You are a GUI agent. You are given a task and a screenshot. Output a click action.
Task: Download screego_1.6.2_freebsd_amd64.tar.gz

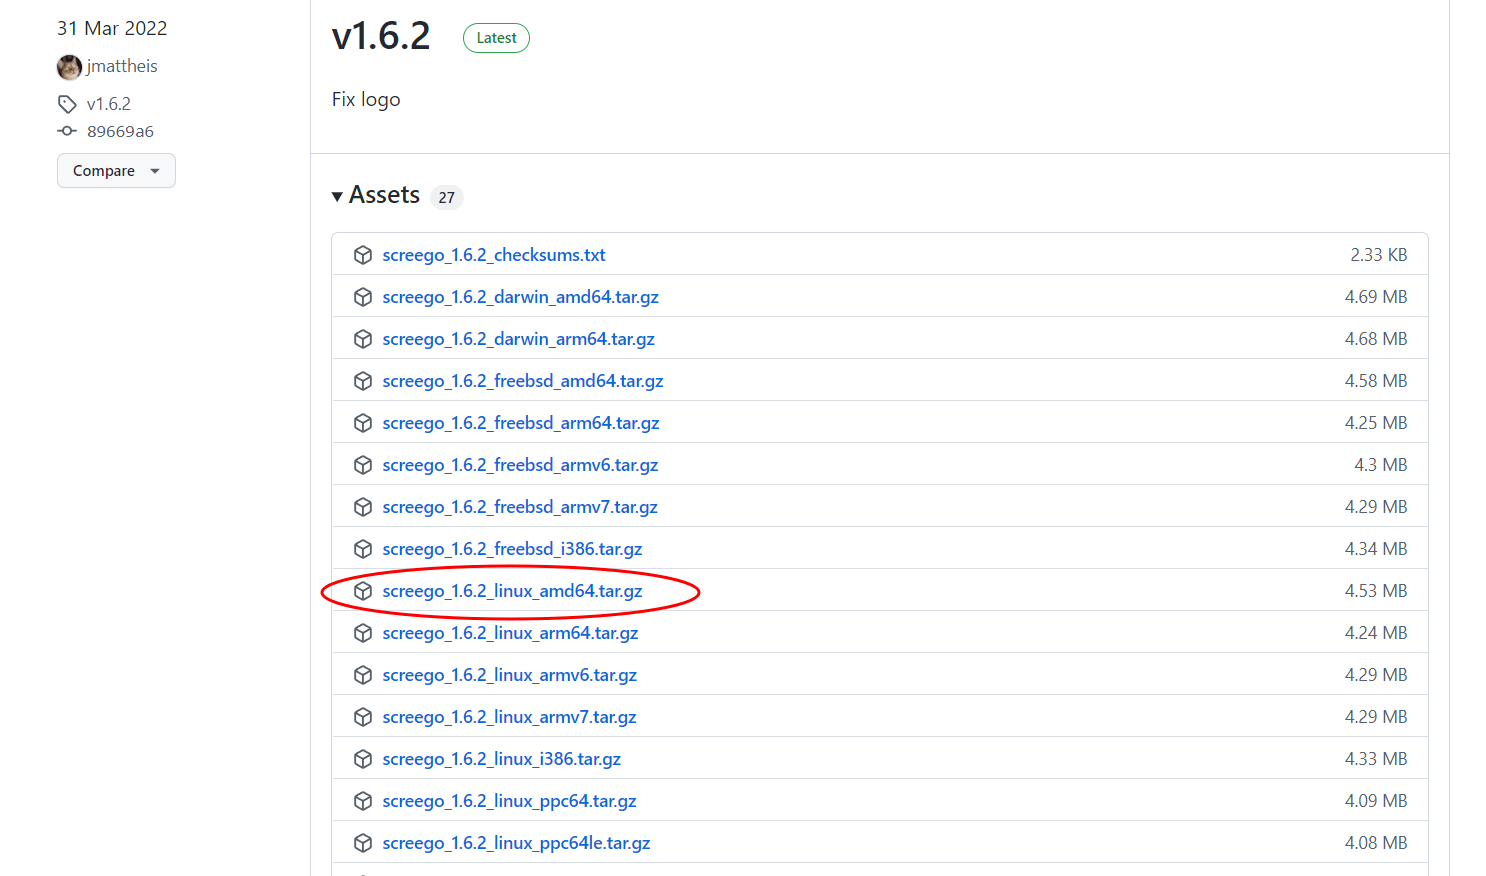[x=523, y=381]
